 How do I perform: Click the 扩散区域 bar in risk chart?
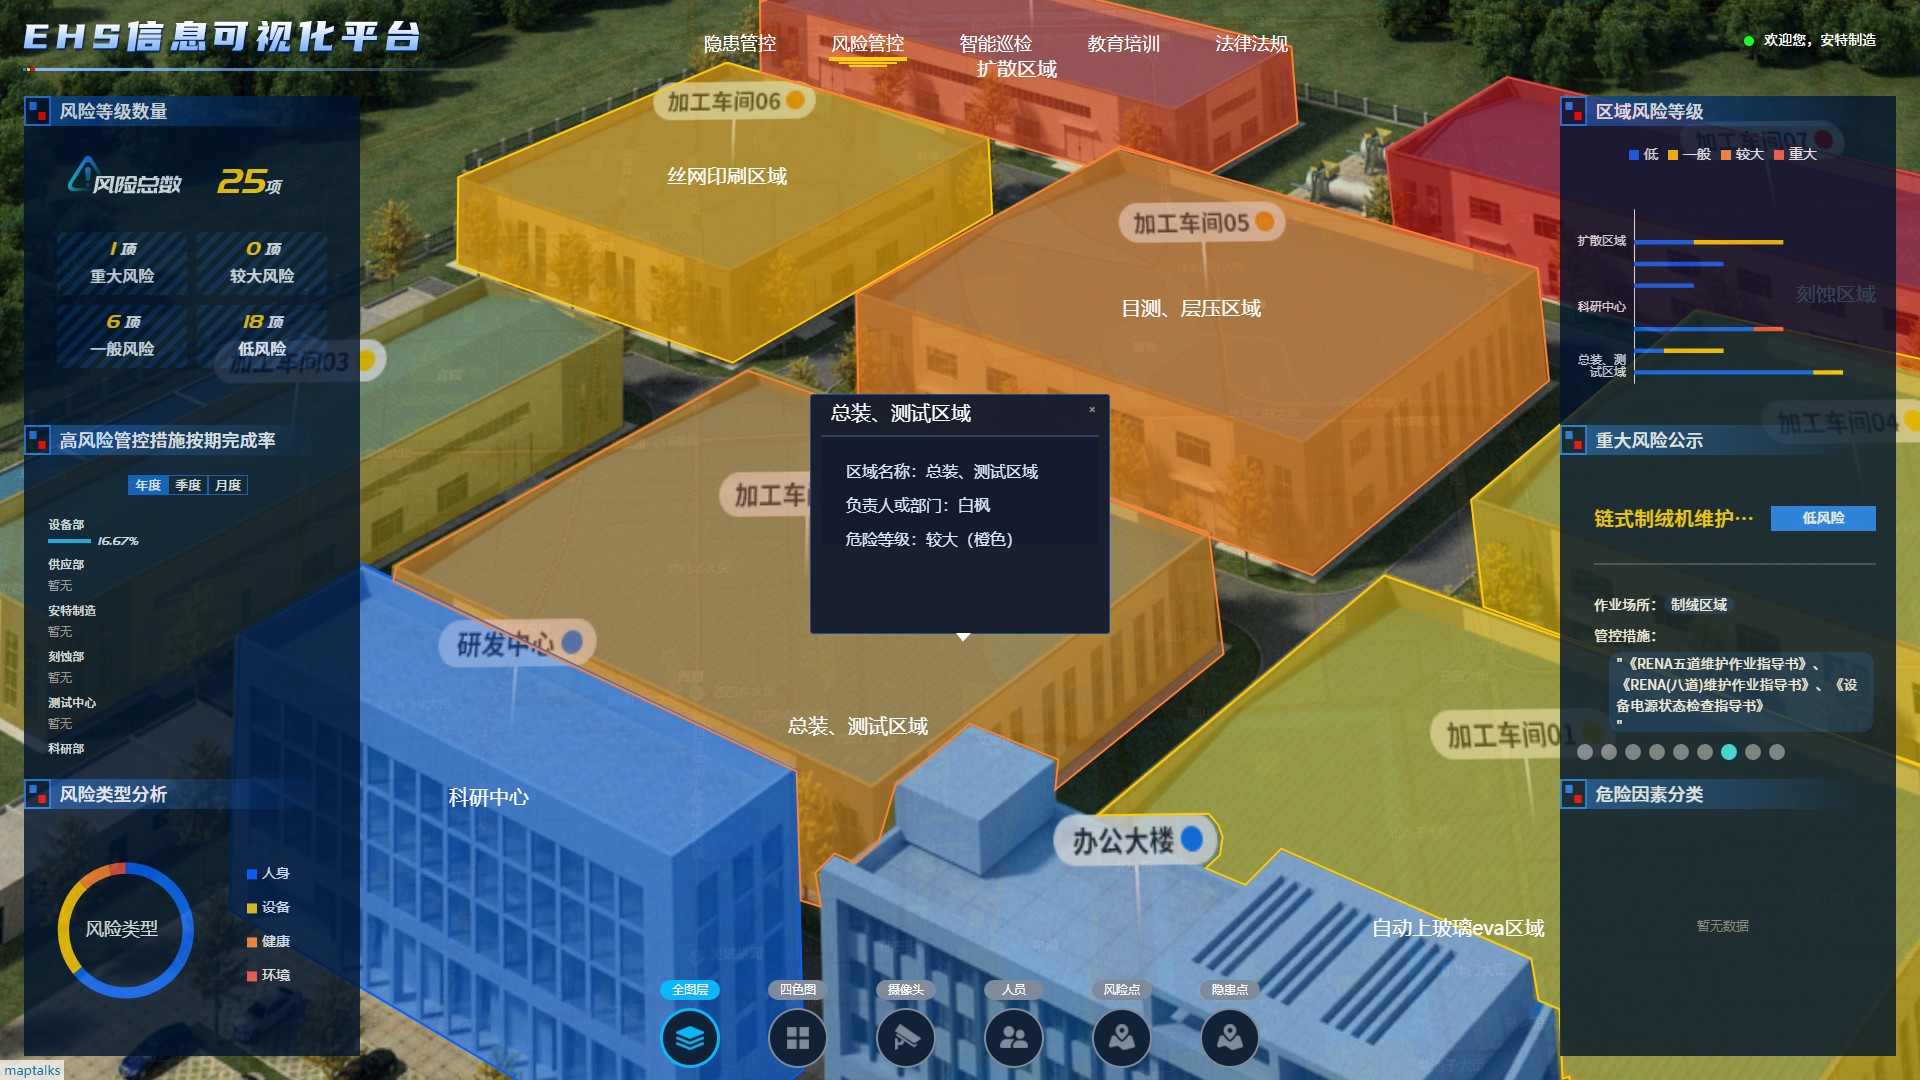tap(1708, 242)
